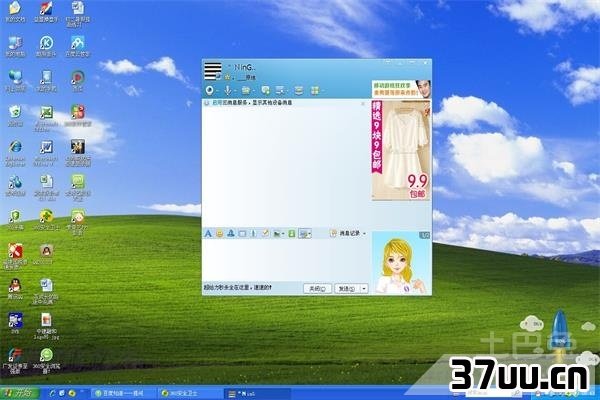
Task: Click the 关闭 (Close) chat button
Action: [317, 289]
